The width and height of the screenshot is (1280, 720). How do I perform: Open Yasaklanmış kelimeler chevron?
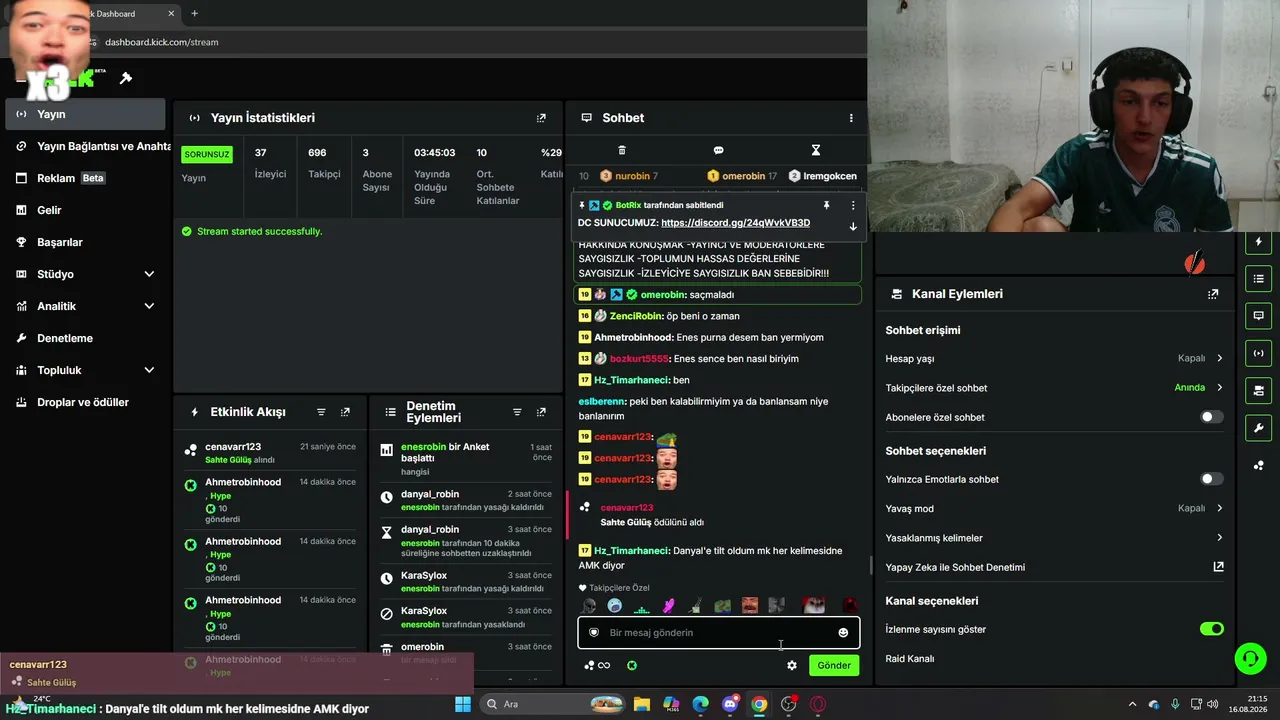[x=1219, y=538]
